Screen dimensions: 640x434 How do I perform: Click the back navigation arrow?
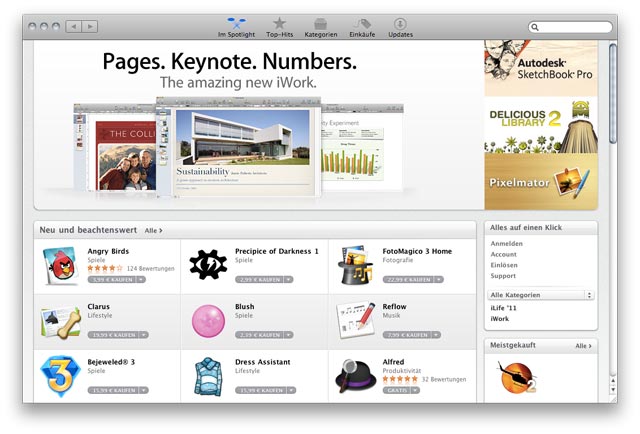[73, 27]
